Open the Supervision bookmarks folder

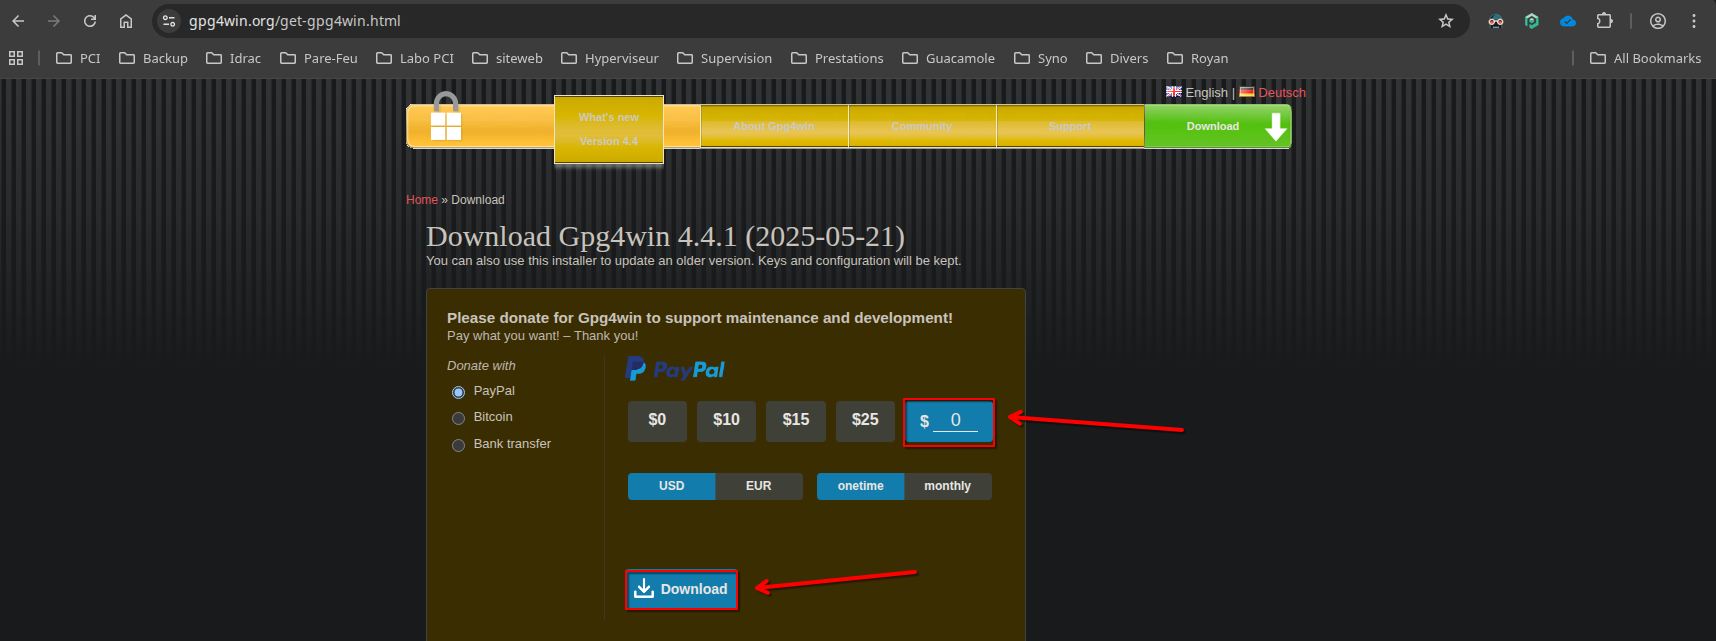coord(724,58)
